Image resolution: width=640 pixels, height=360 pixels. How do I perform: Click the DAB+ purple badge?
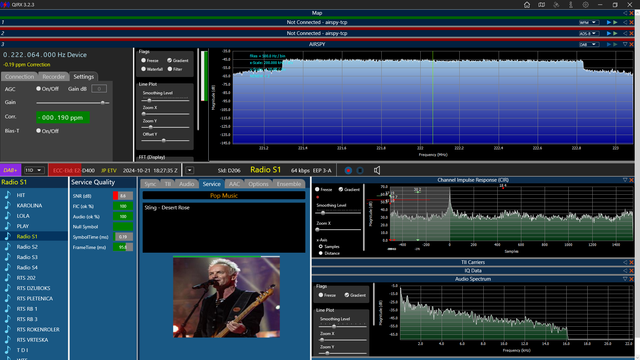click(10, 170)
